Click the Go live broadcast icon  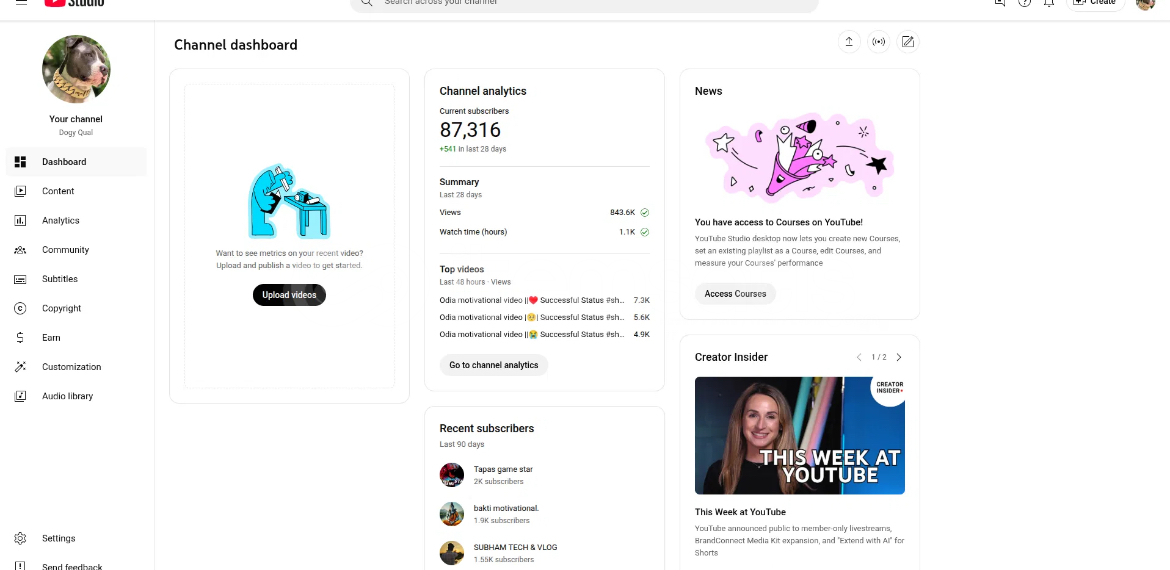878,42
